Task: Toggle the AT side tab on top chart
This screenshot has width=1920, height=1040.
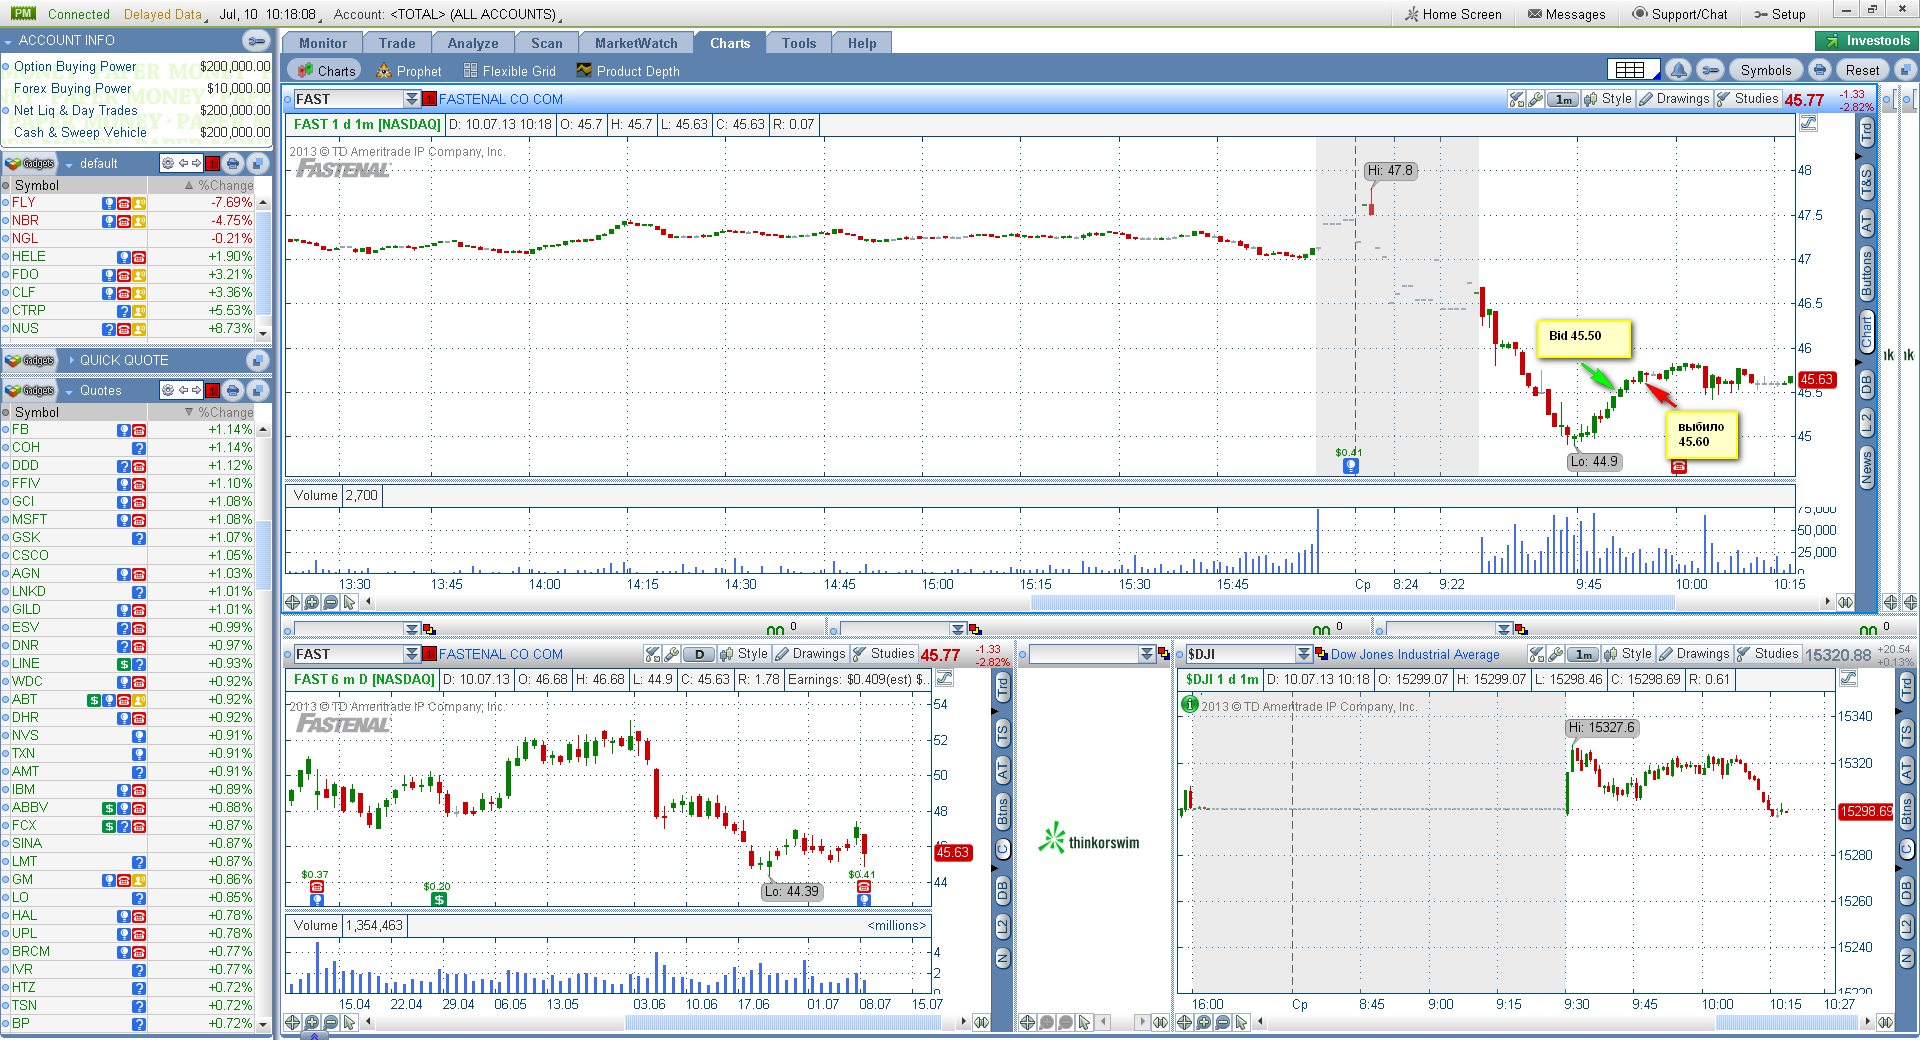Action: click(x=1866, y=224)
